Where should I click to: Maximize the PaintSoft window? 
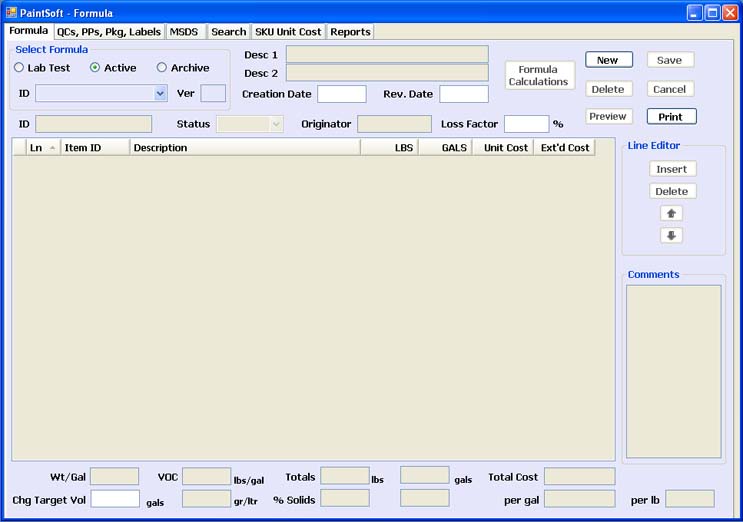coord(713,13)
